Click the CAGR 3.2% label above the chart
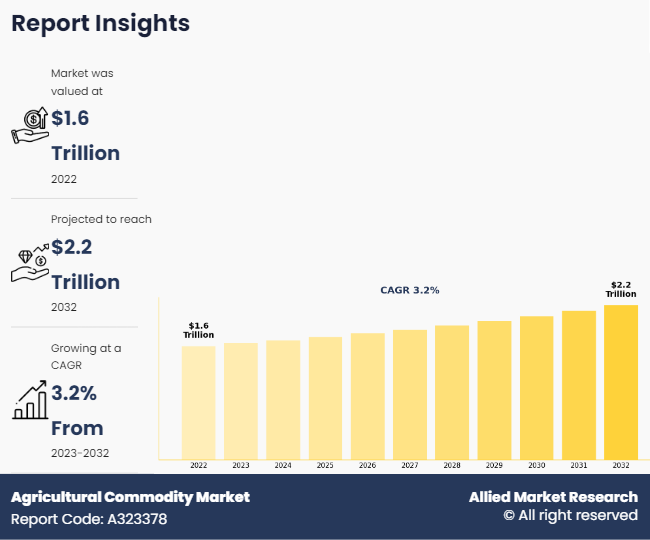Screen dimensions: 650x540 pyautogui.click(x=410, y=290)
